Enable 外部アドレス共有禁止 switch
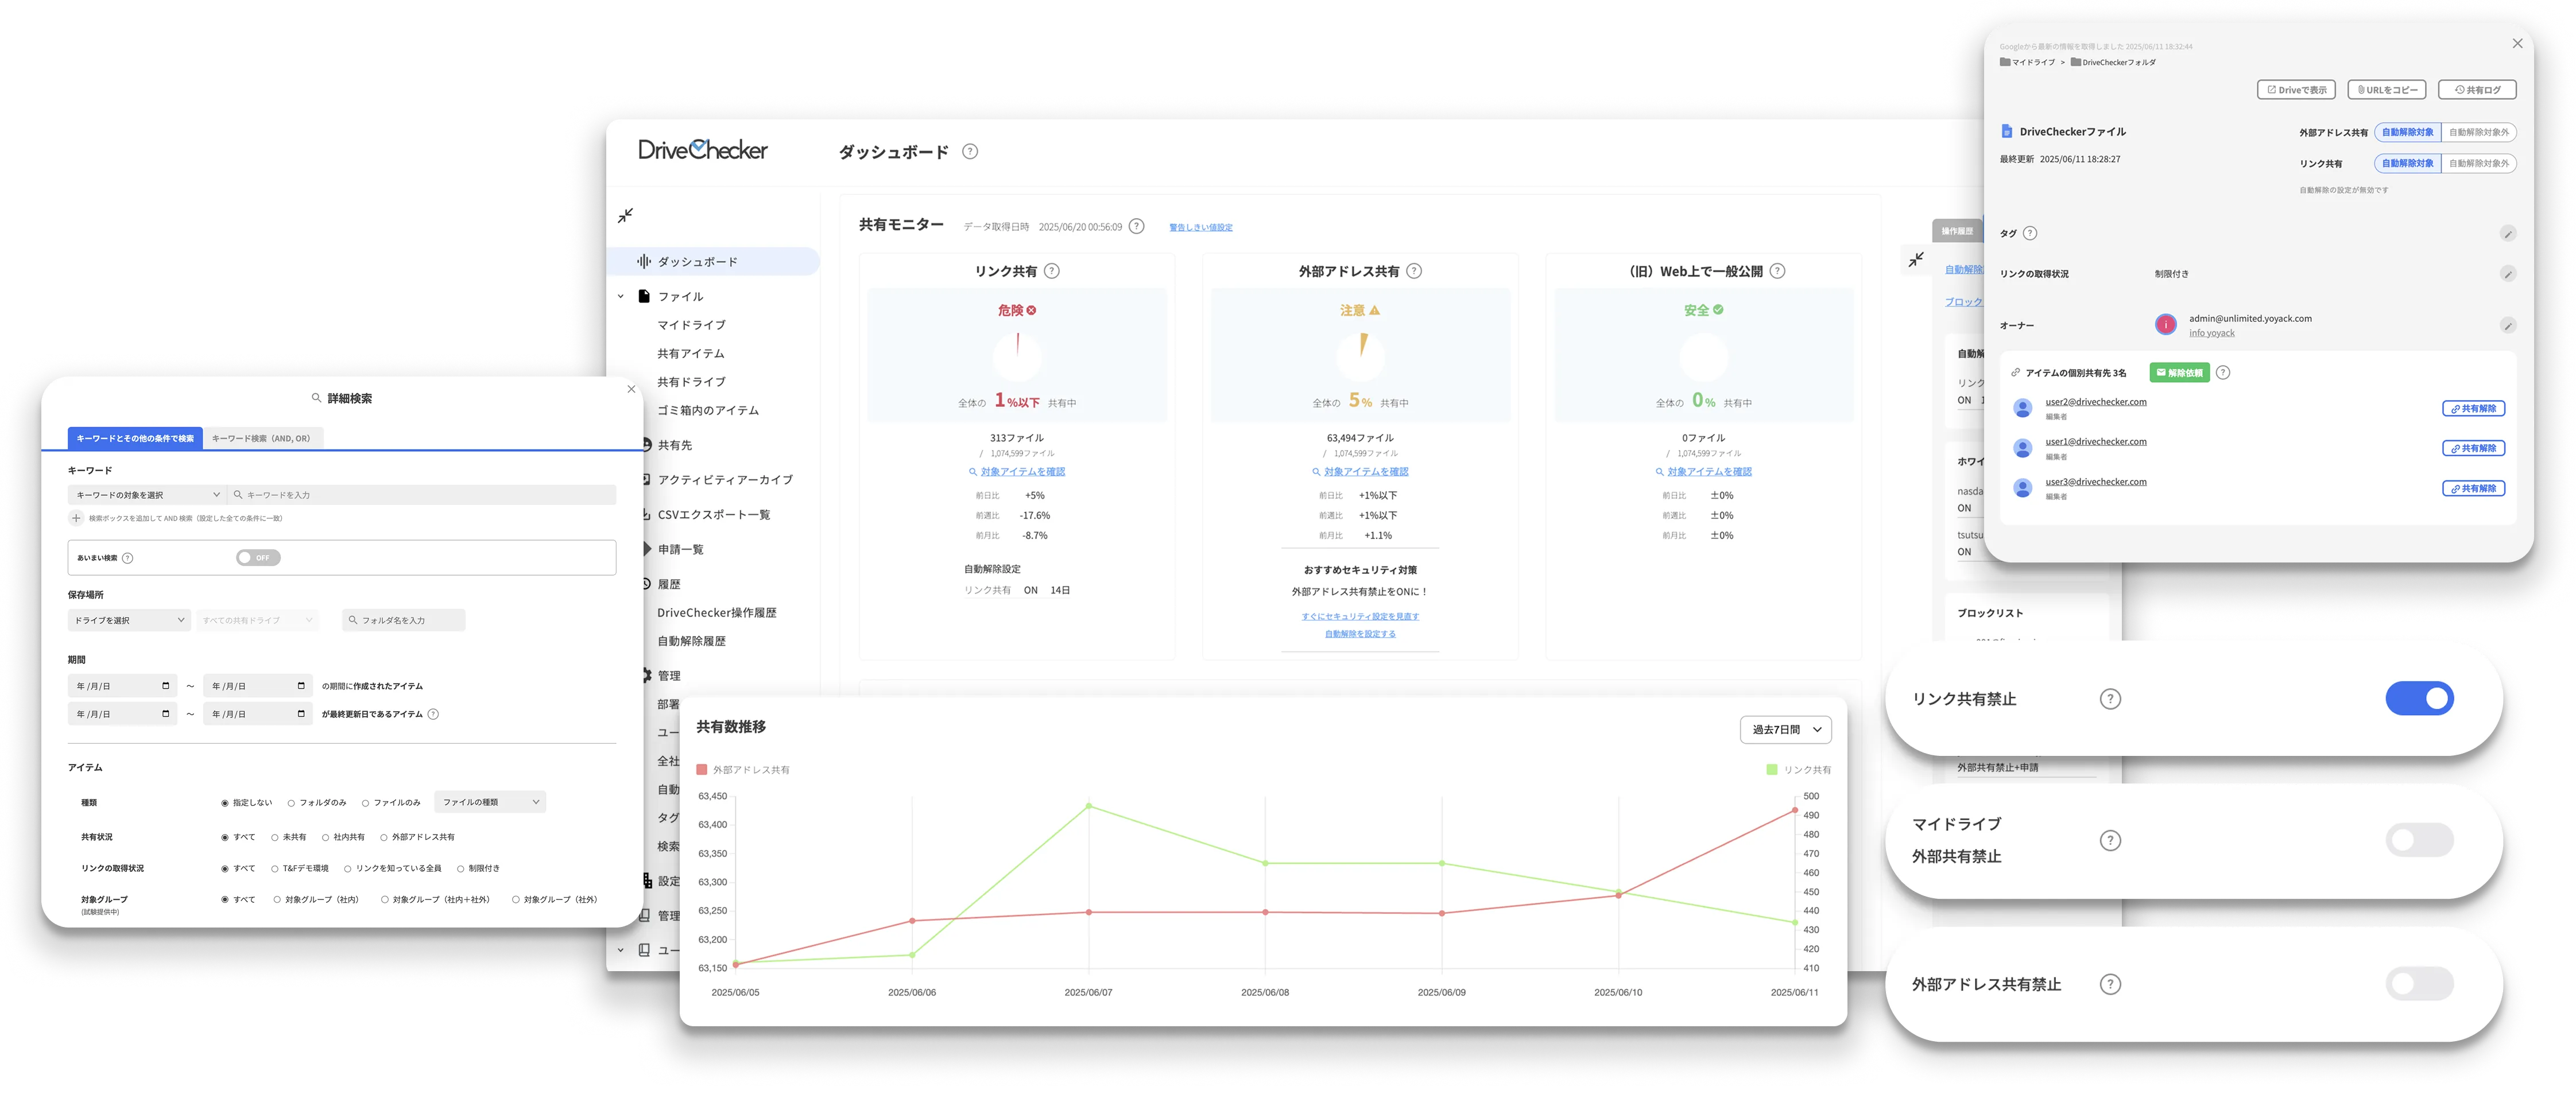2576x1102 pixels. [2420, 985]
